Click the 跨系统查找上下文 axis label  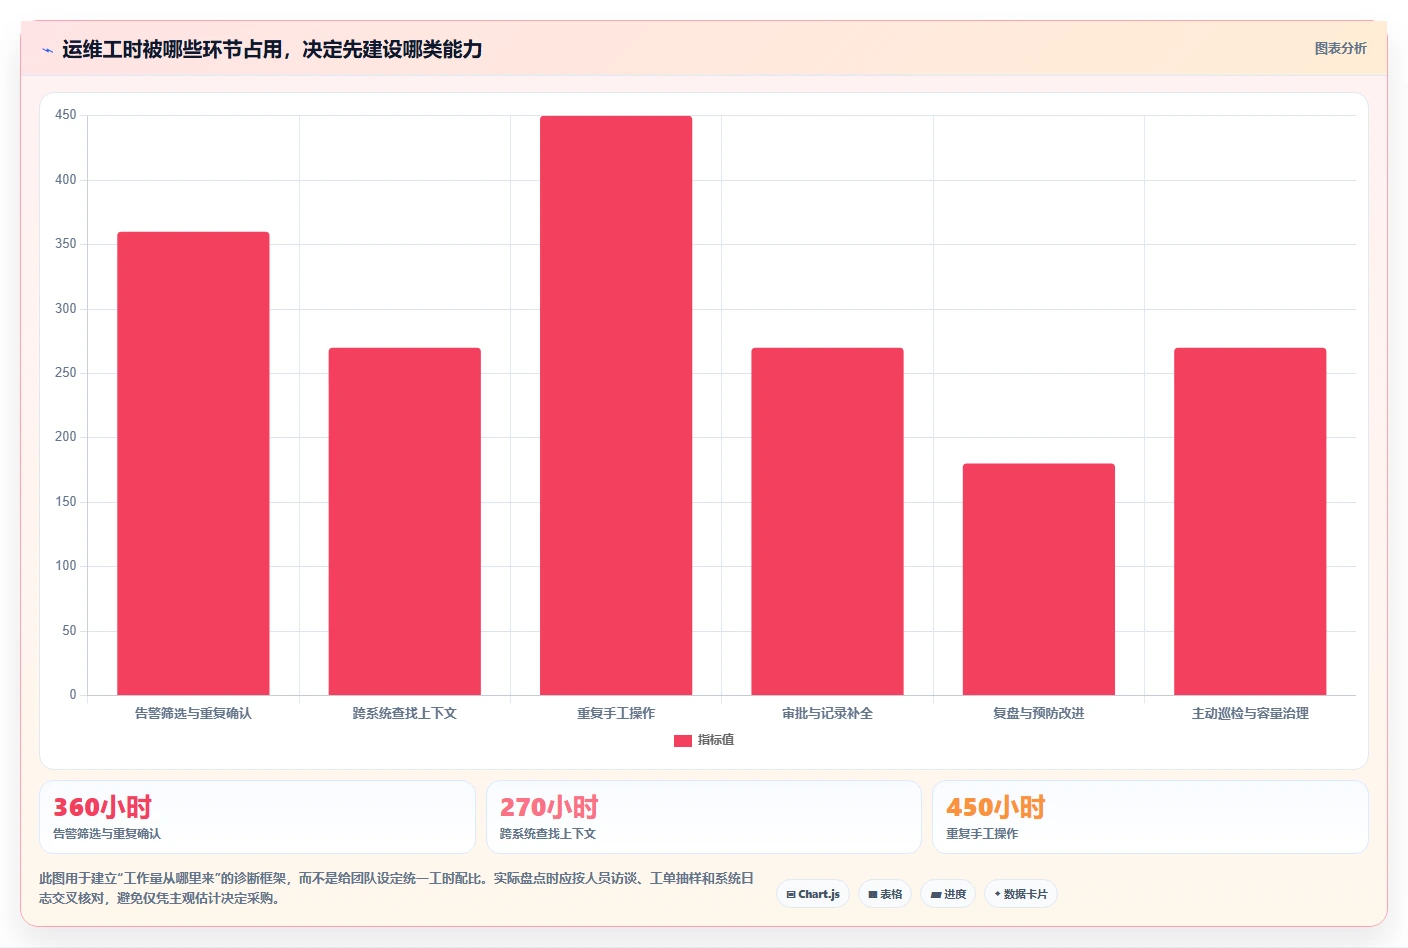[405, 713]
